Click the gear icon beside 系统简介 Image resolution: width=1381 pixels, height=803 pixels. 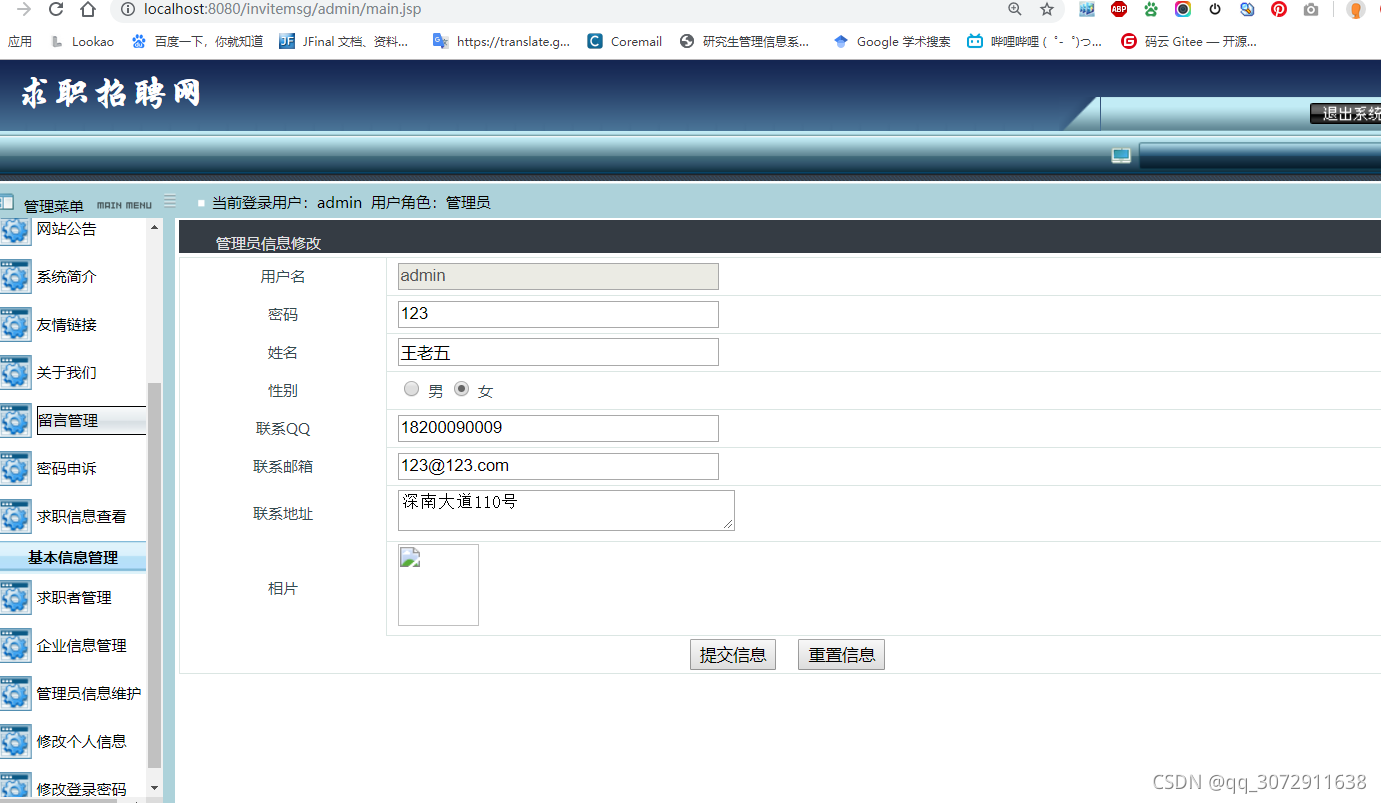[15, 277]
